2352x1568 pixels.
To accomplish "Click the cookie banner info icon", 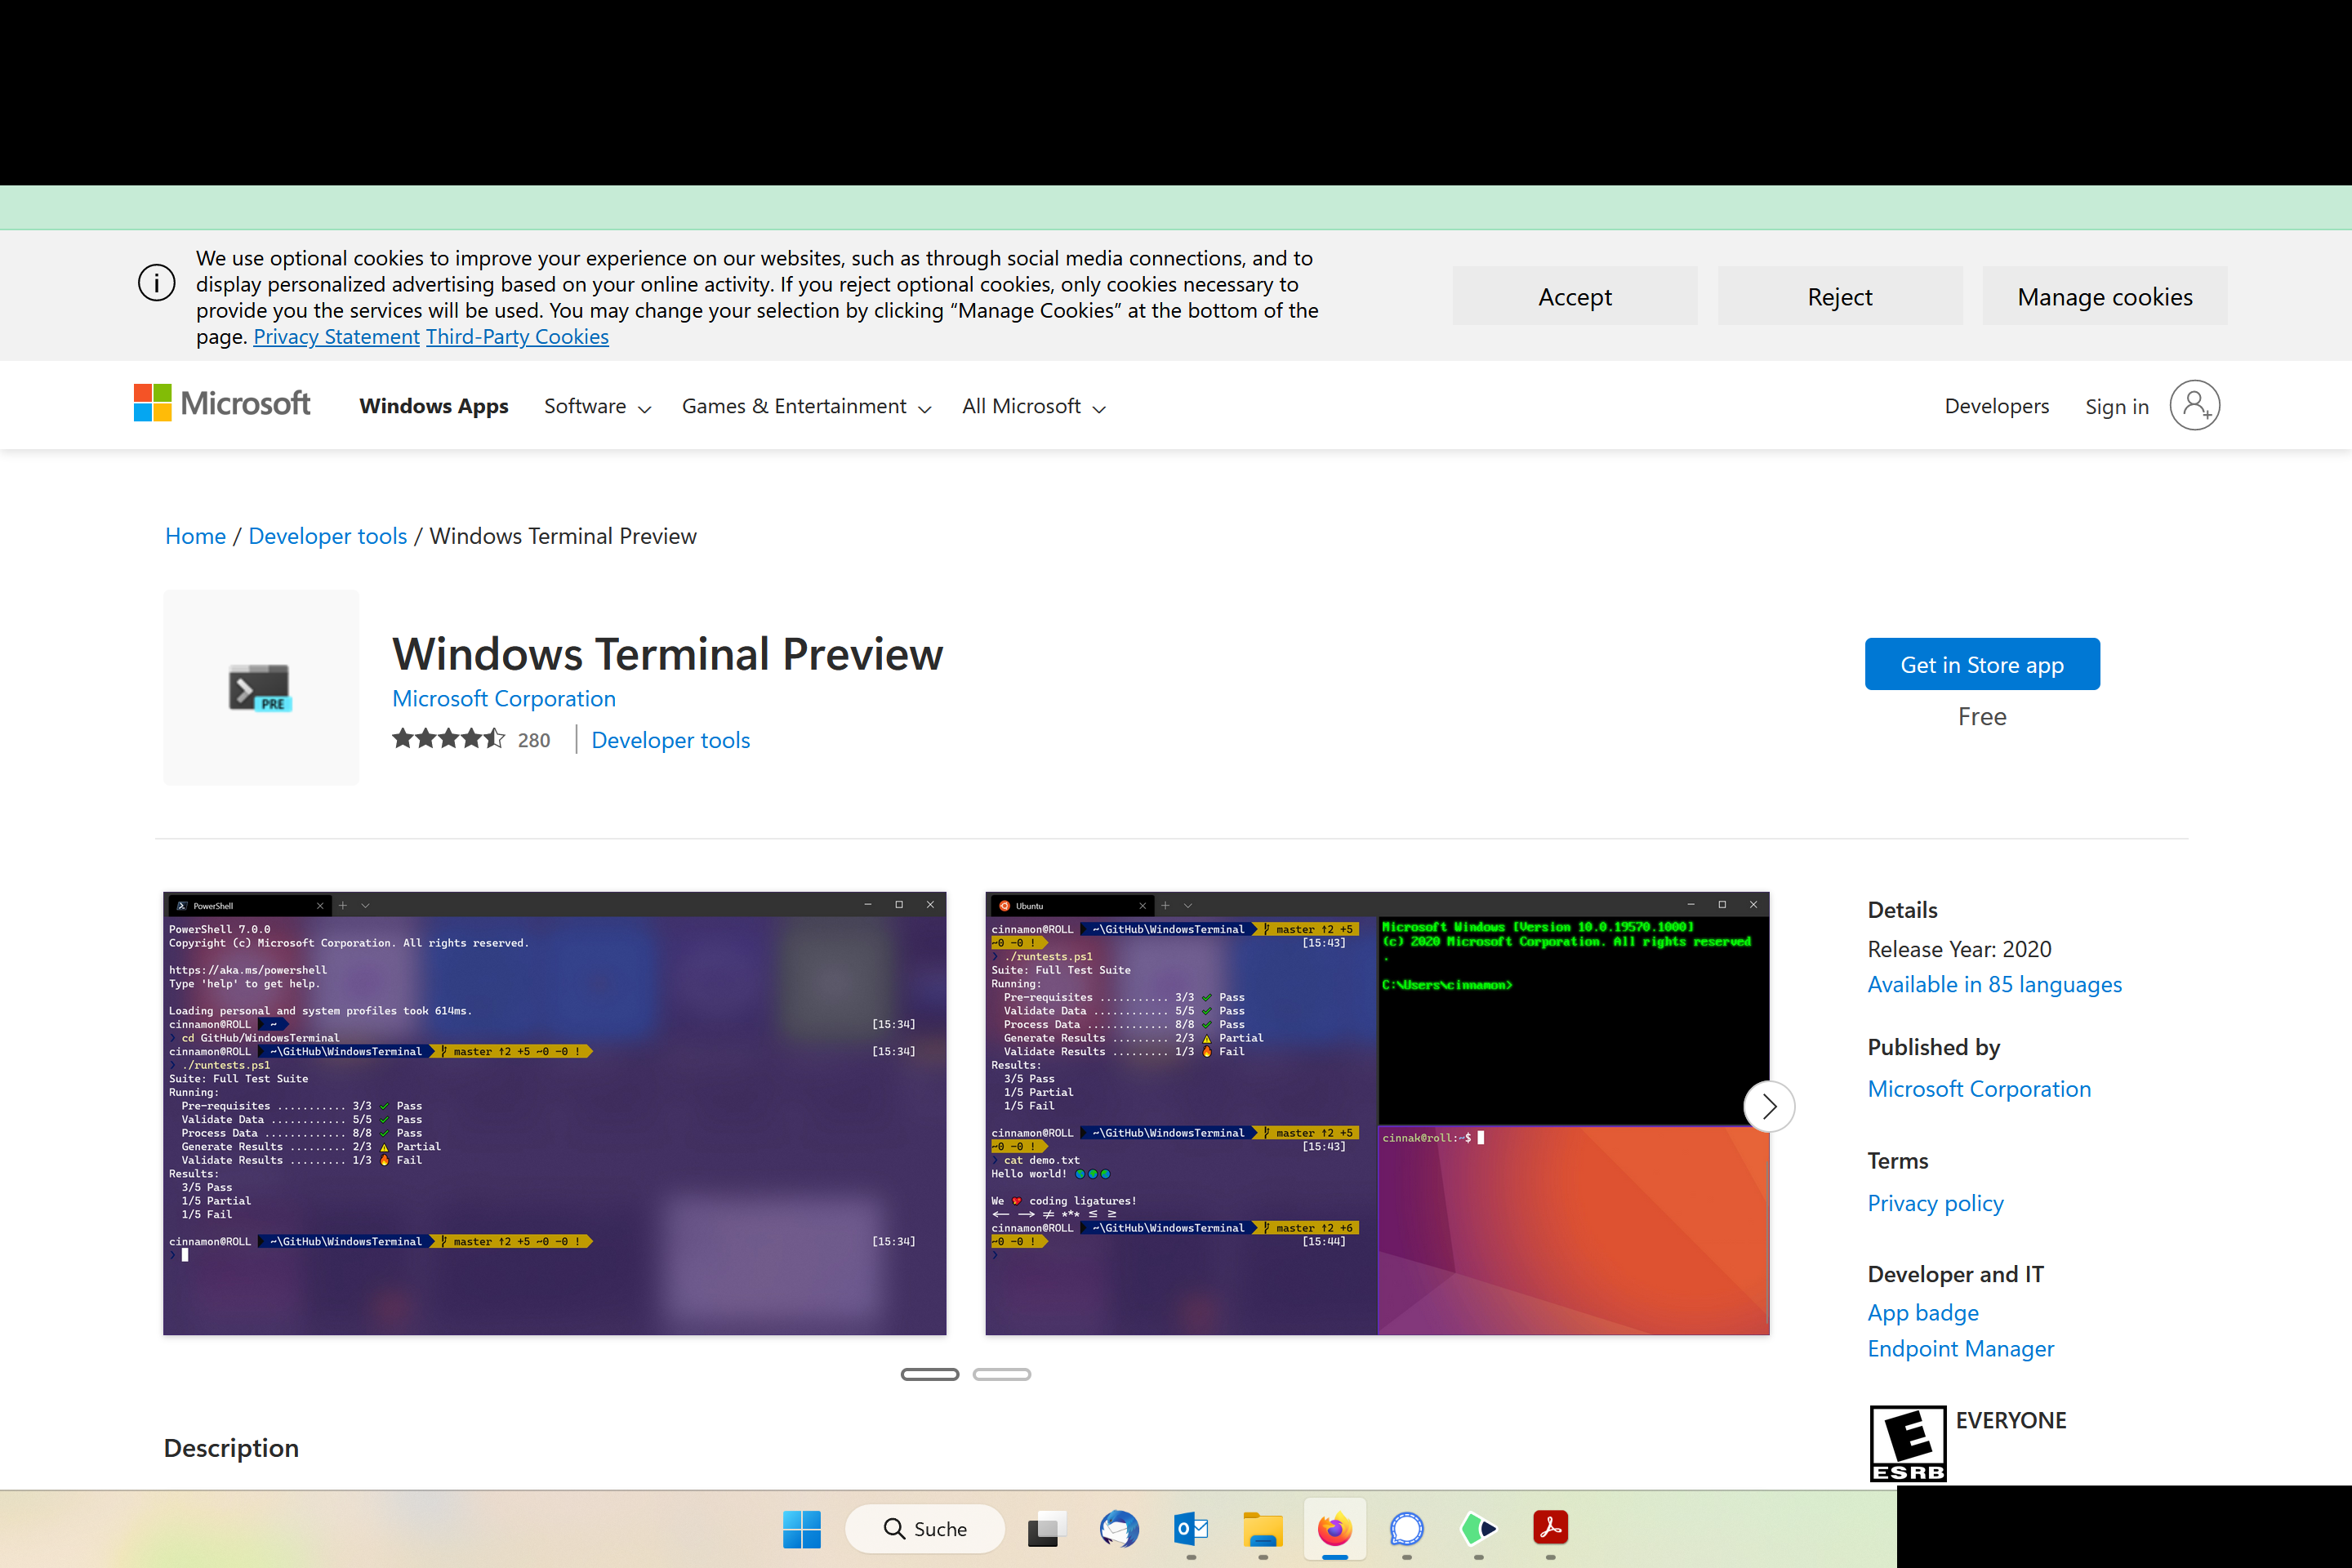I will (157, 283).
